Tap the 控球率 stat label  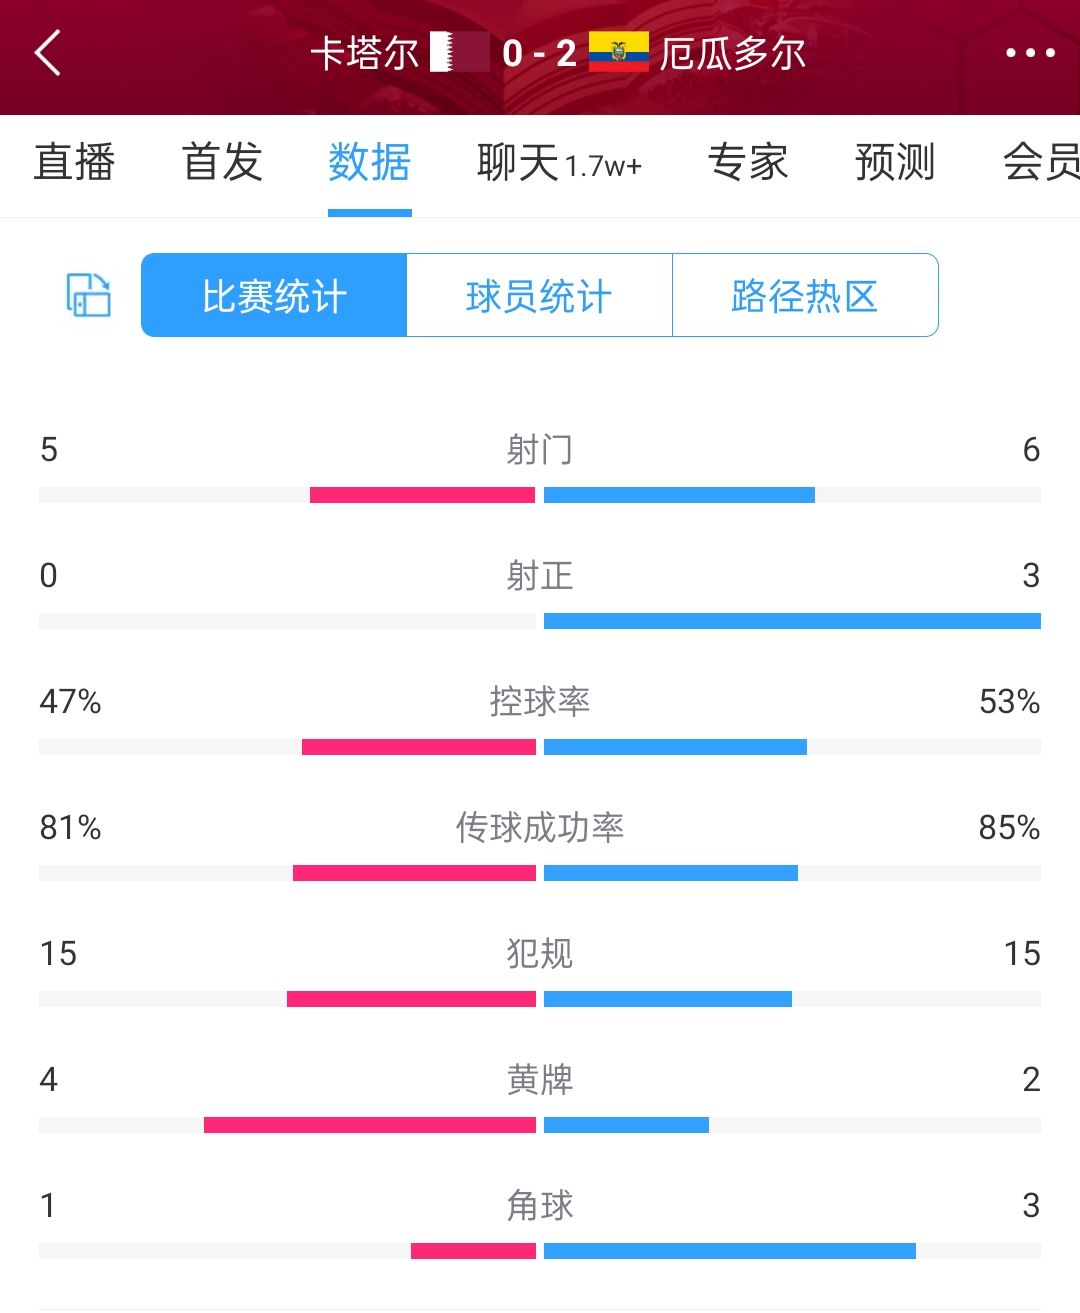(539, 701)
